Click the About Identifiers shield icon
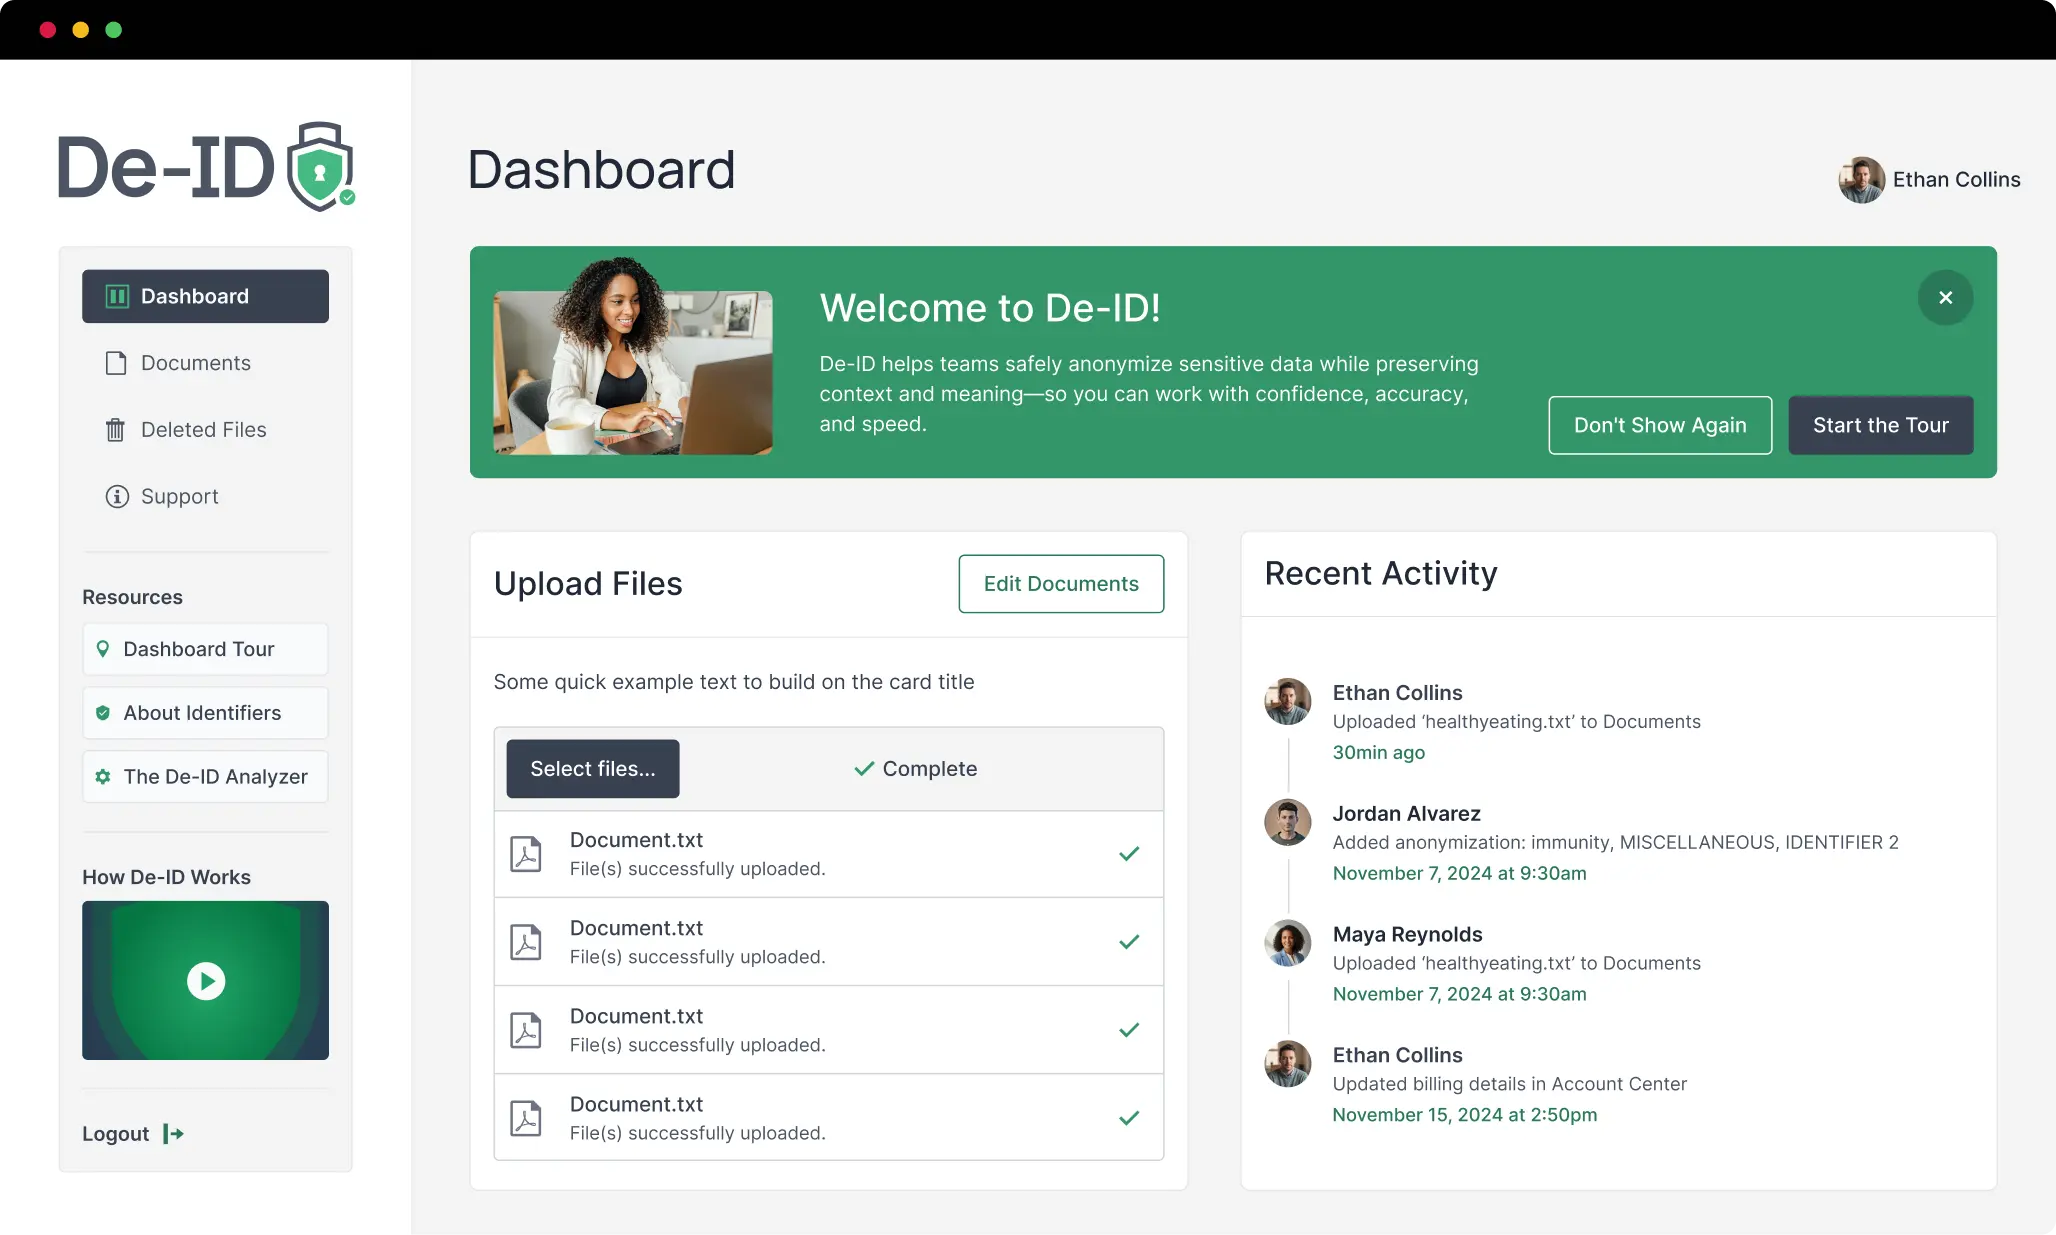Screen dimensions: 2056x1235 coord(104,712)
